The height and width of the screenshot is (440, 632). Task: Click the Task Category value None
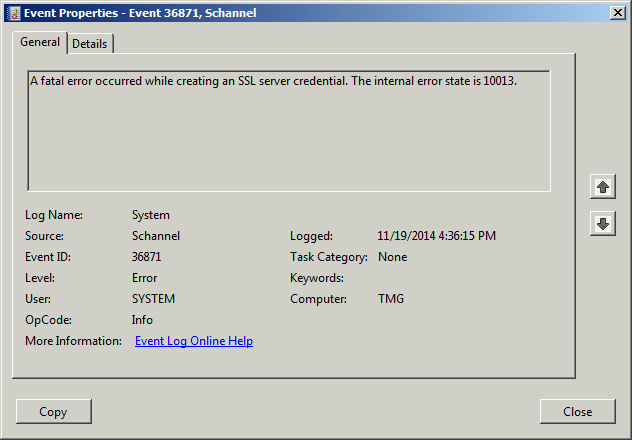392,257
